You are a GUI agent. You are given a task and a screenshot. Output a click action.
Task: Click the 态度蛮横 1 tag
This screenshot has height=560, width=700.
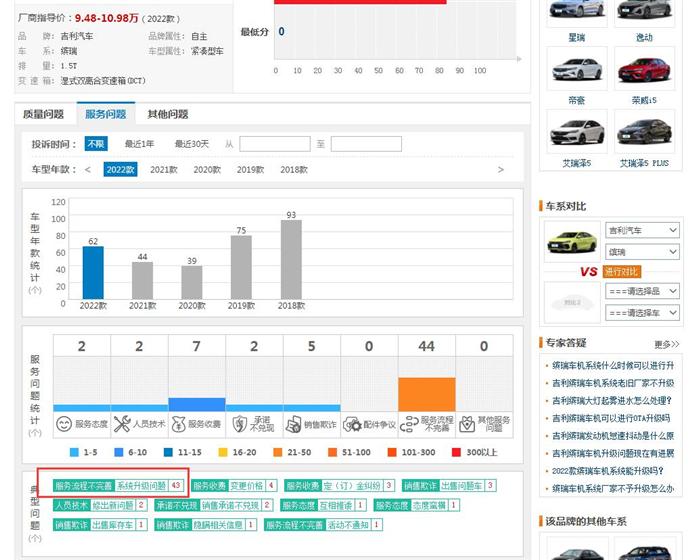417,505
